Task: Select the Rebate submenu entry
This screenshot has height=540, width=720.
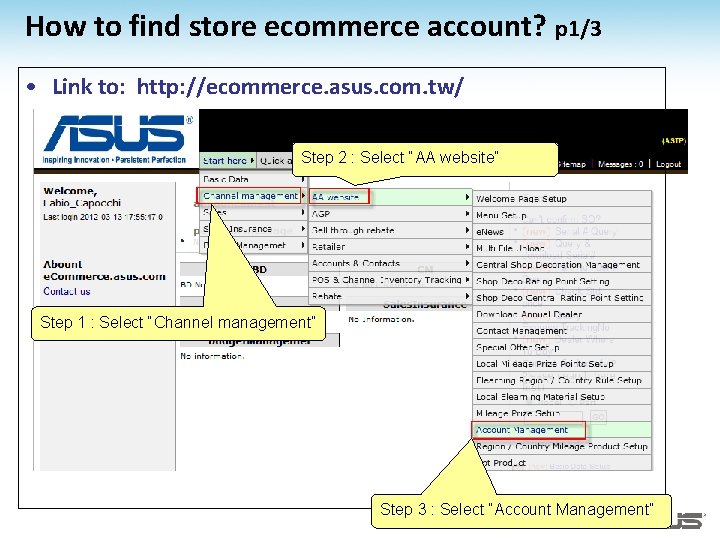Action: coord(390,297)
